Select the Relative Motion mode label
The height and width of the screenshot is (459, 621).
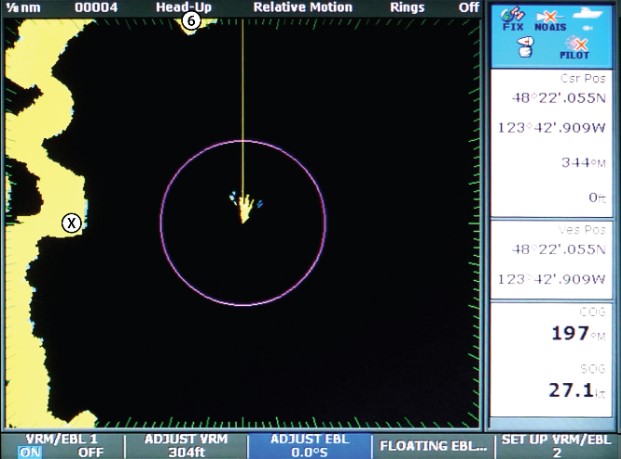pyautogui.click(x=302, y=7)
